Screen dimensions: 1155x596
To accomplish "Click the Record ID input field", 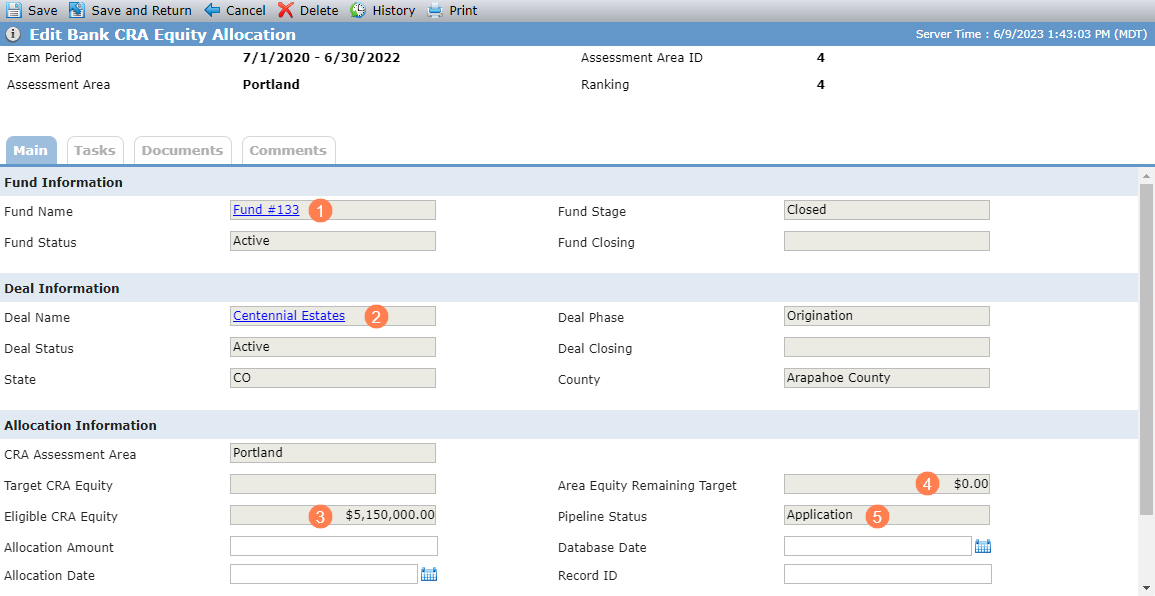I will (888, 574).
